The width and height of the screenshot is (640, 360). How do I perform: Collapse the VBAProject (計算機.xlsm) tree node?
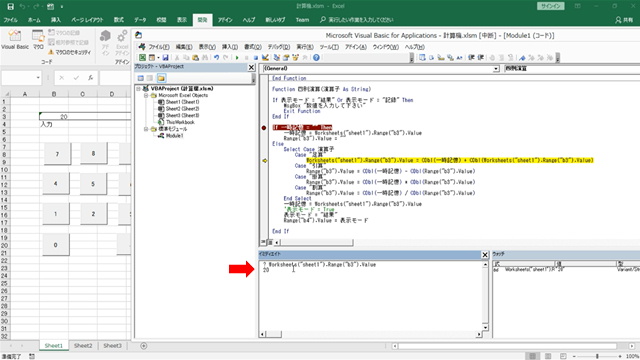click(139, 89)
